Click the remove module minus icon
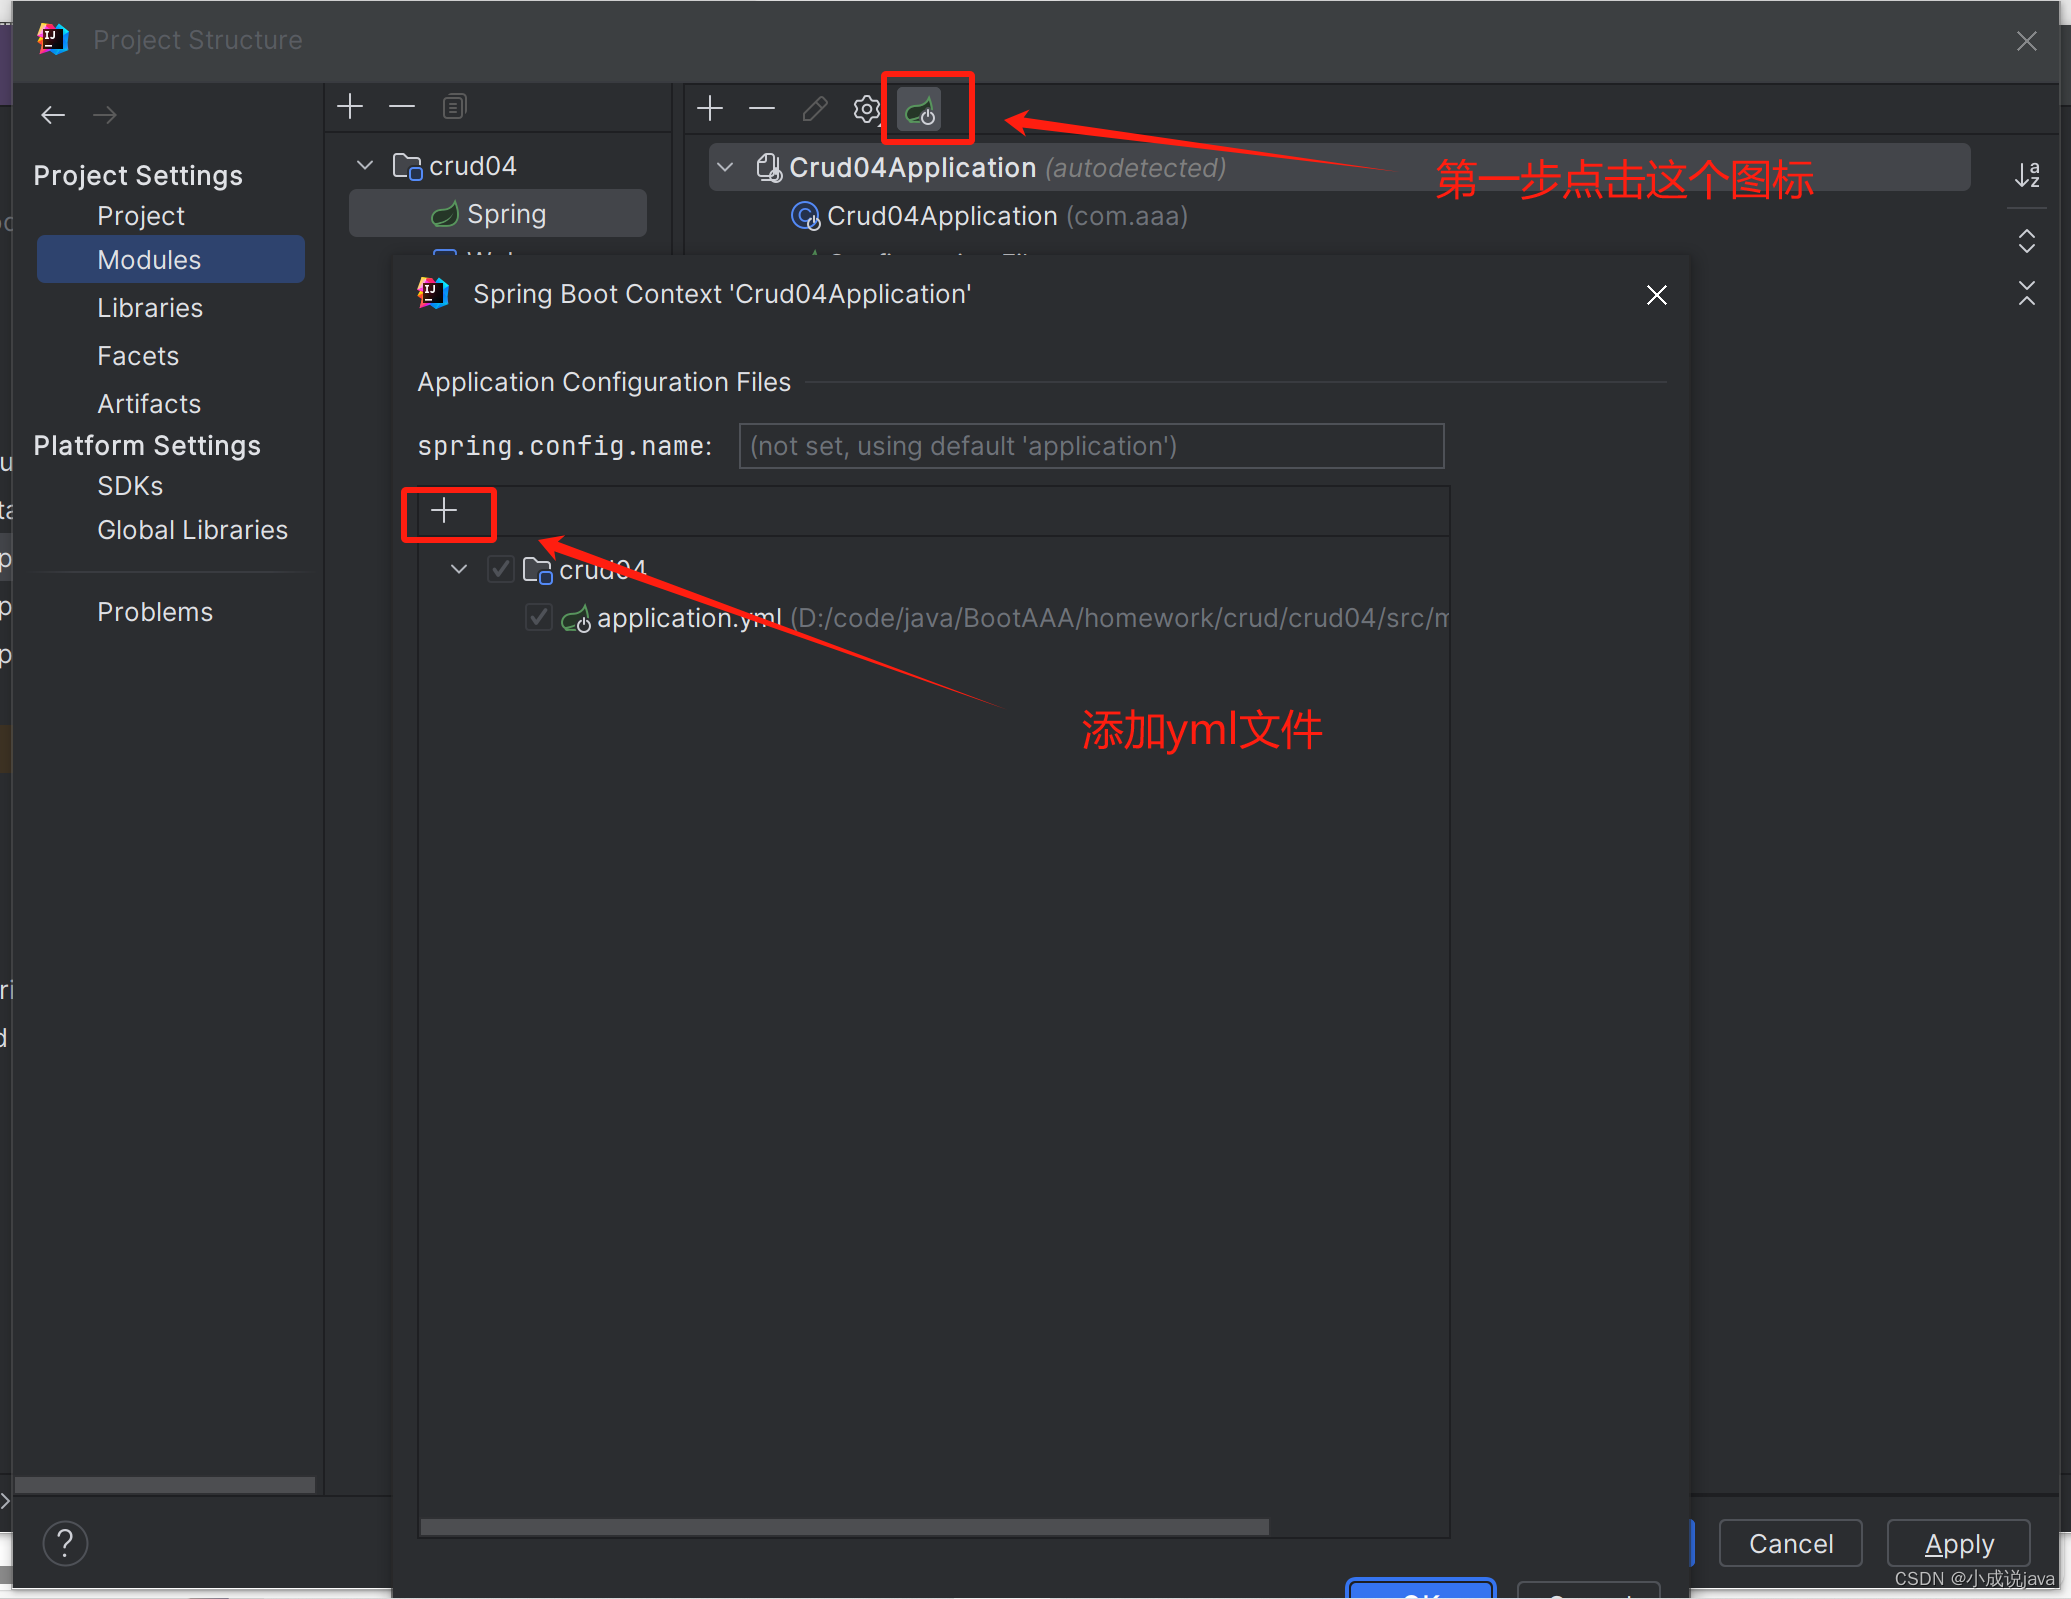The width and height of the screenshot is (2071, 1599). point(401,107)
